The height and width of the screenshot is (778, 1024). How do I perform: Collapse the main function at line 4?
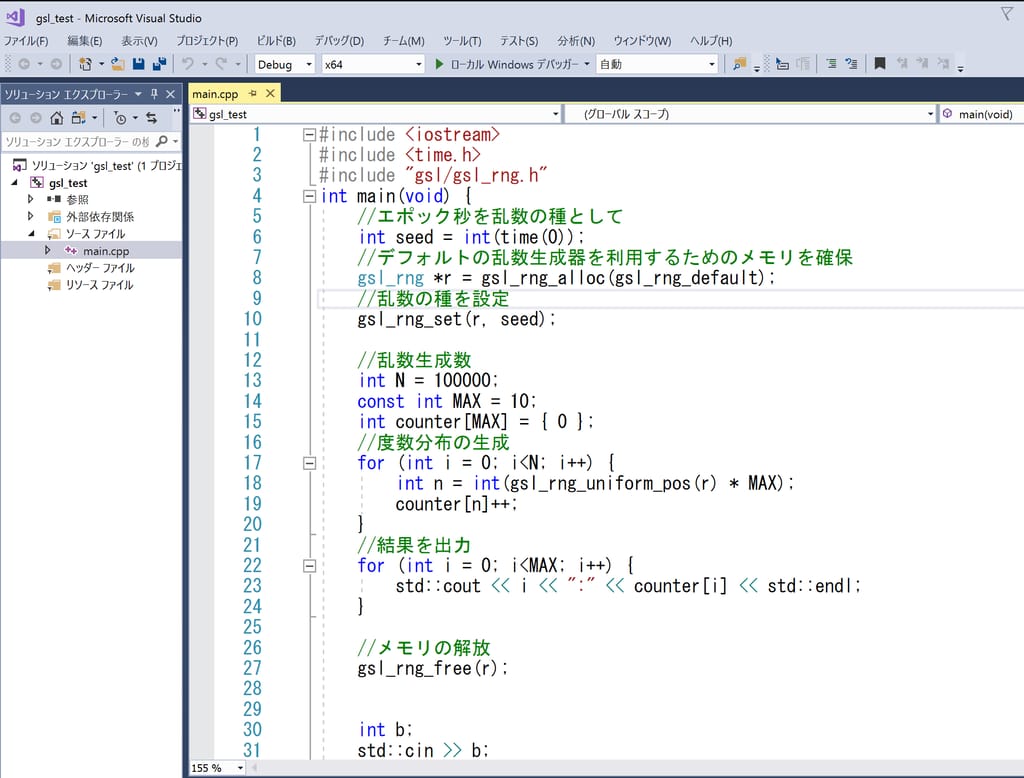[x=310, y=196]
